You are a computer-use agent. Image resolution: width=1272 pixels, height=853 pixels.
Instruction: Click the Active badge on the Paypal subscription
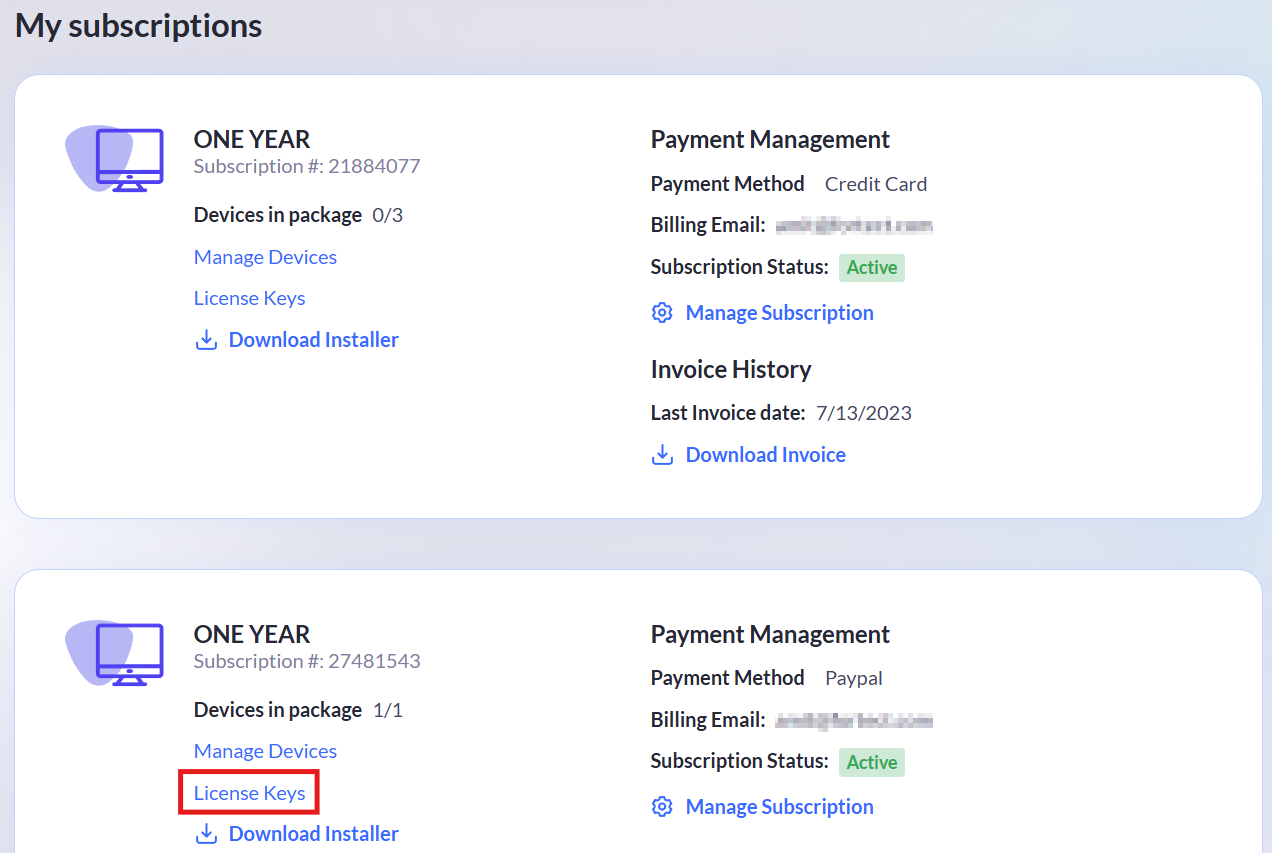871,762
